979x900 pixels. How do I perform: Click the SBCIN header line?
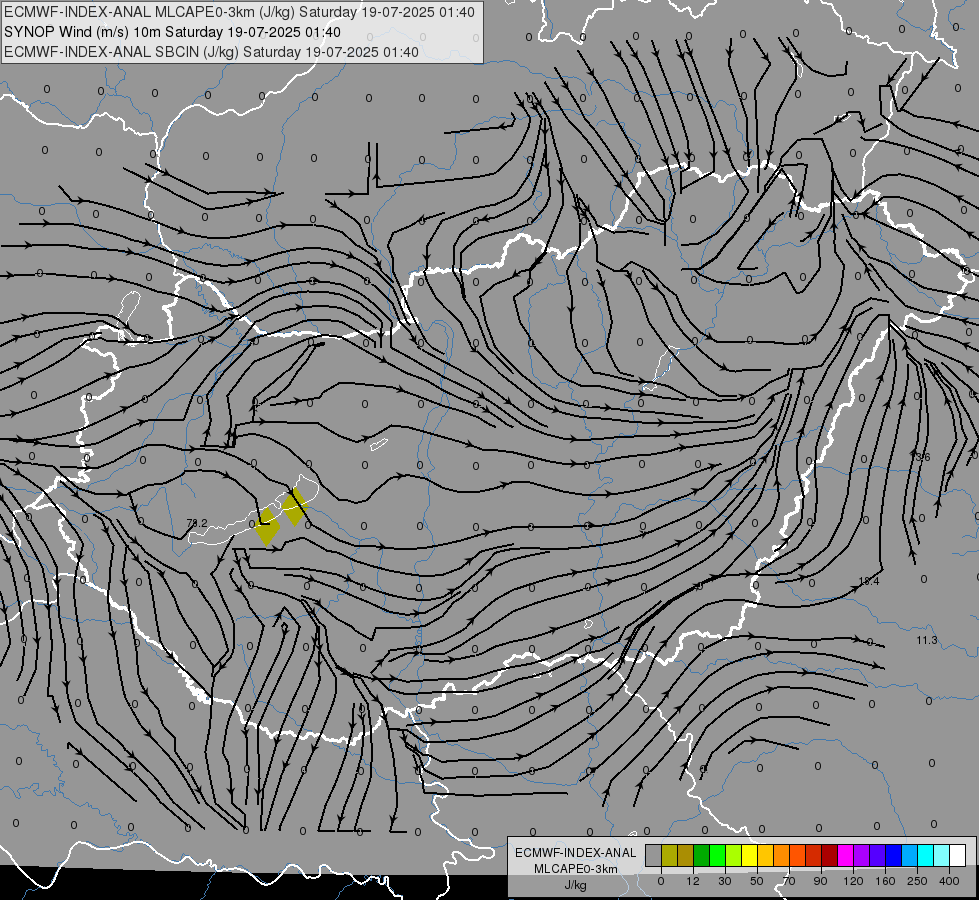click(211, 52)
